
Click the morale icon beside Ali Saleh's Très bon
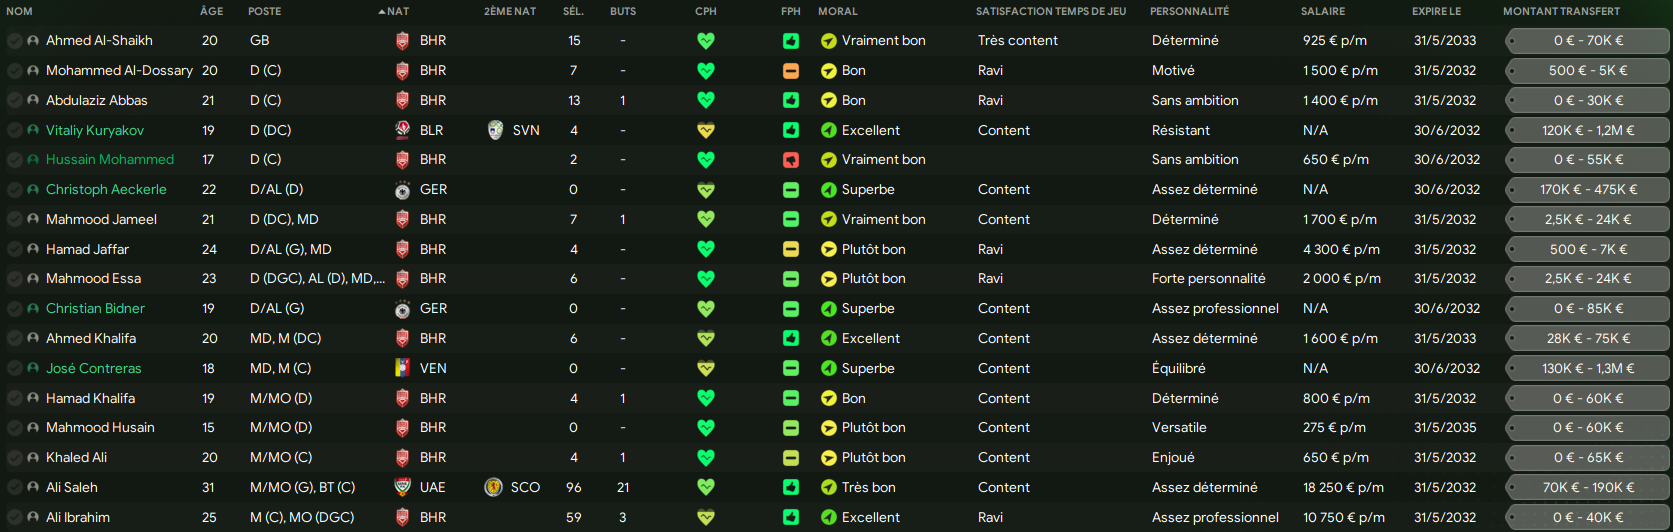click(x=829, y=488)
